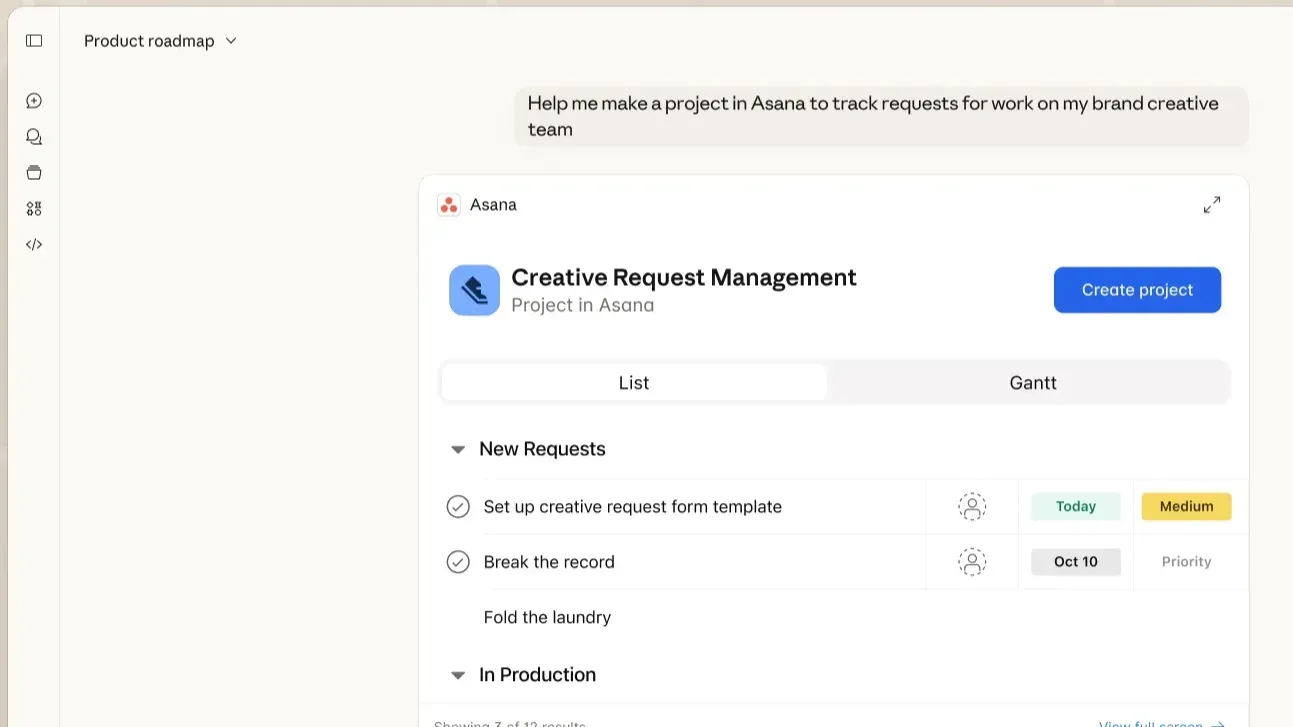Viewport: 1293px width, 727px height.
Task: Switch to the Gantt tab
Action: point(1032,383)
